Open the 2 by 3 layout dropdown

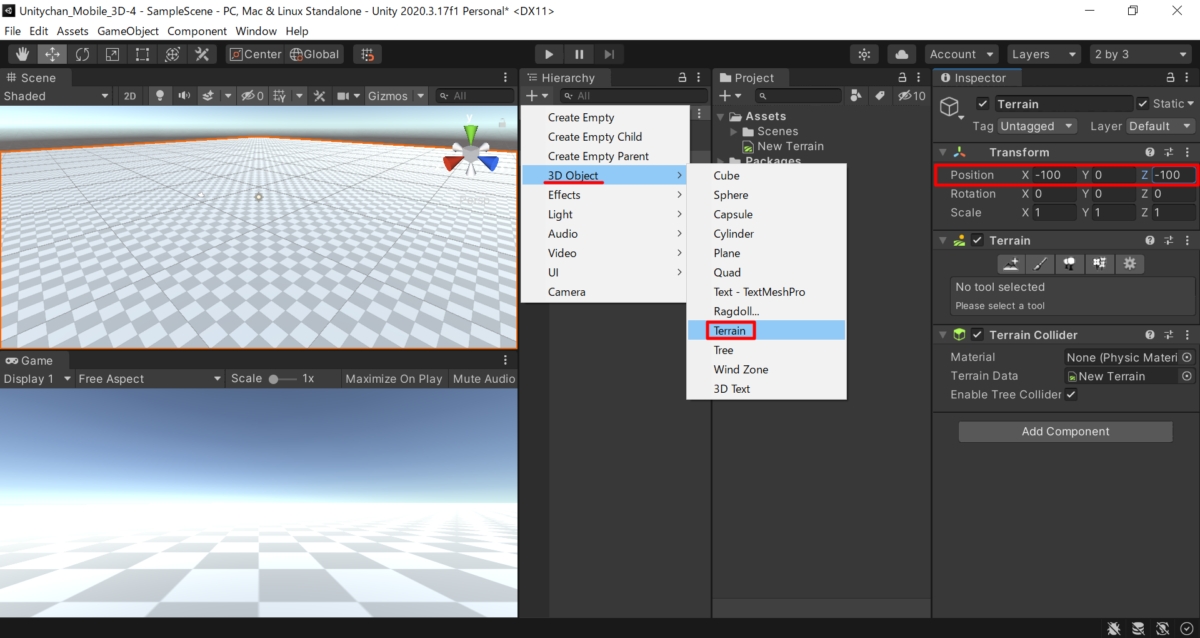(1140, 54)
